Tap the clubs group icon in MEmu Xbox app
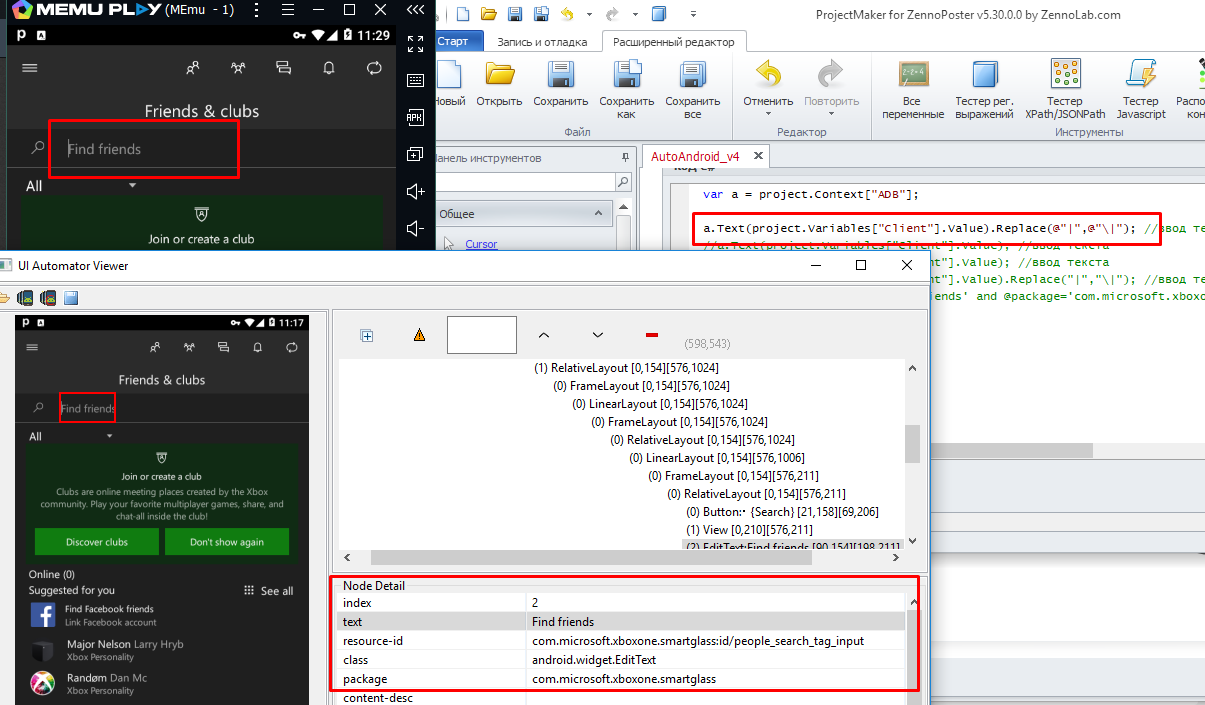This screenshot has height=705, width=1205. click(238, 68)
